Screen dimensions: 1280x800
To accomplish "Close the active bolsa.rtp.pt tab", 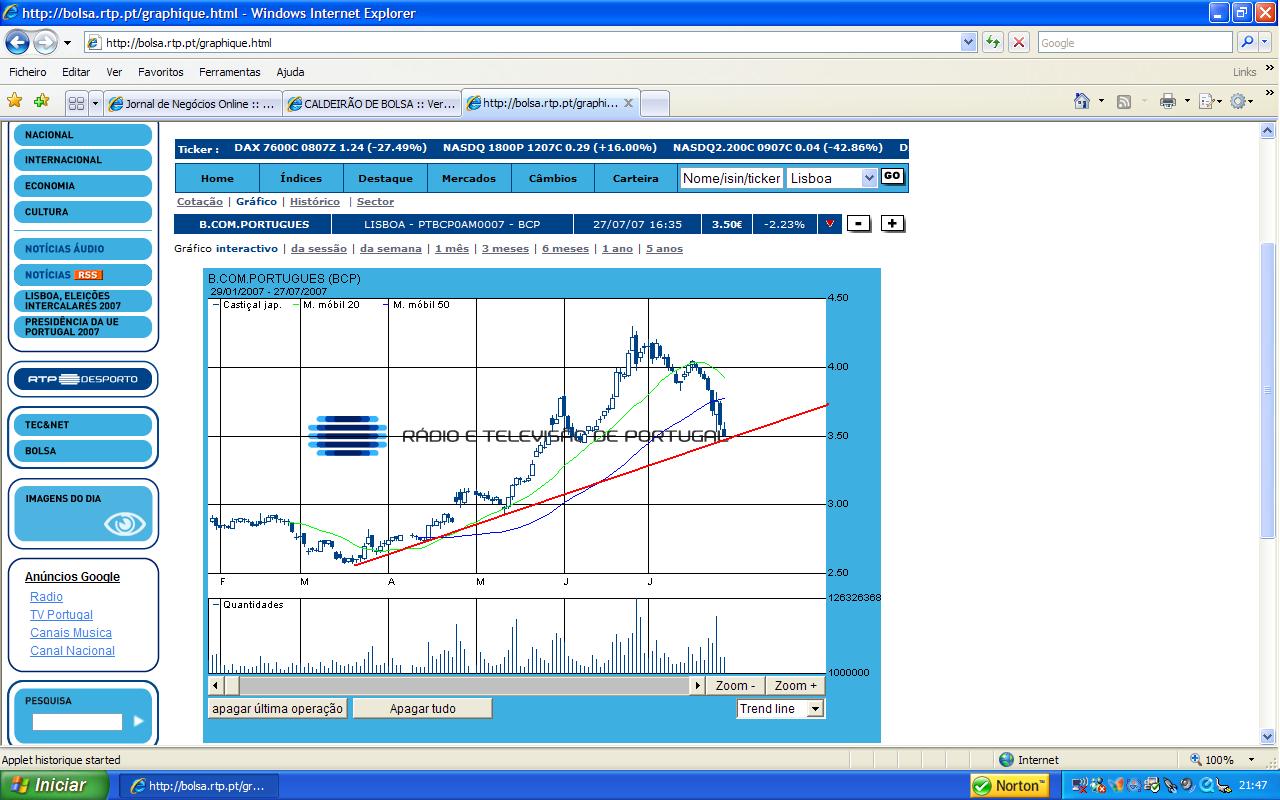I will point(628,103).
